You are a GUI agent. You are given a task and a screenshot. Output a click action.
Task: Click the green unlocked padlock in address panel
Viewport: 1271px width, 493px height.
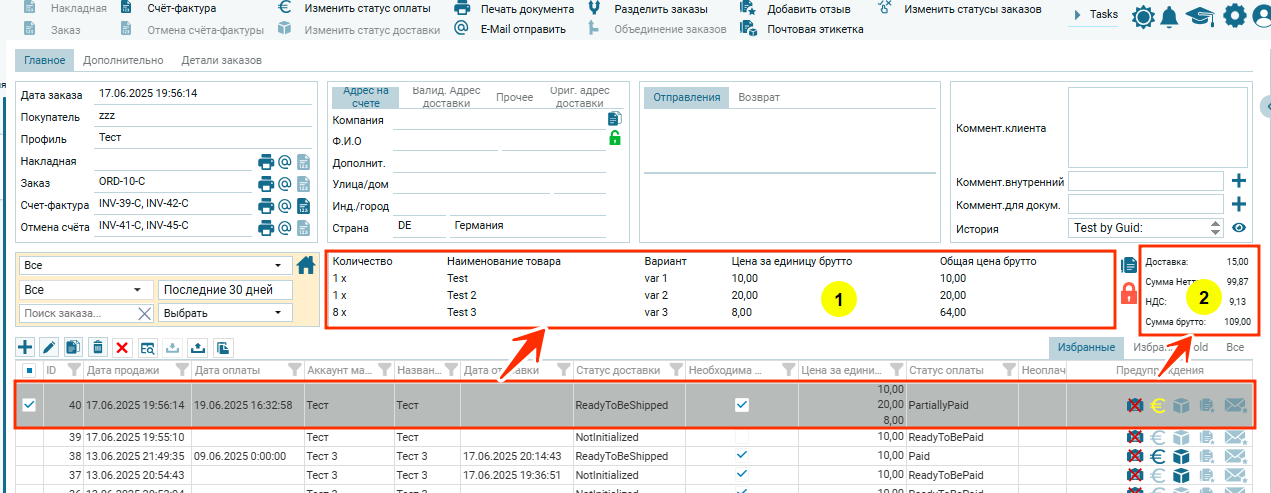615,138
